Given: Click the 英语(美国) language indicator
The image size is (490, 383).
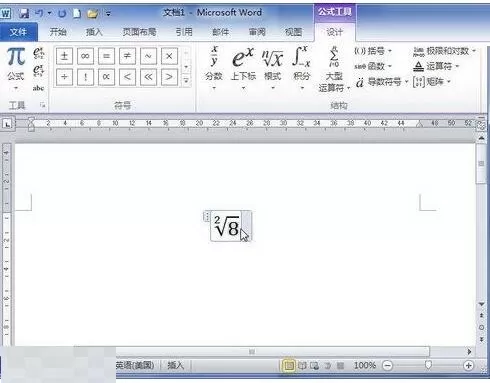Looking at the screenshot, I should (135, 365).
